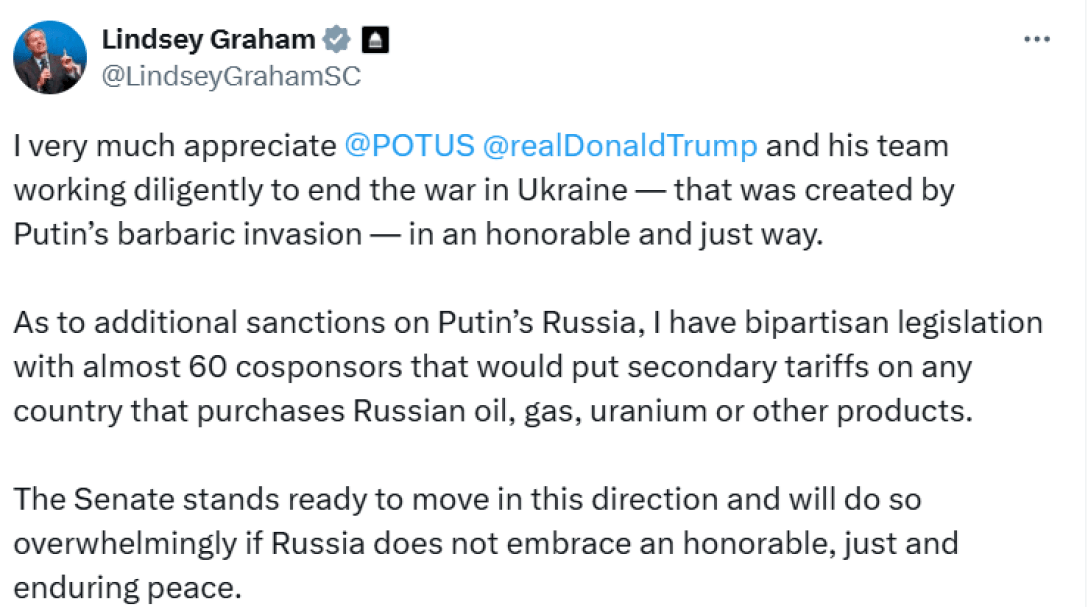This screenshot has width=1088, height=607.
Task: Open the @LindseyGrahamSC handle link
Action: coord(231,76)
